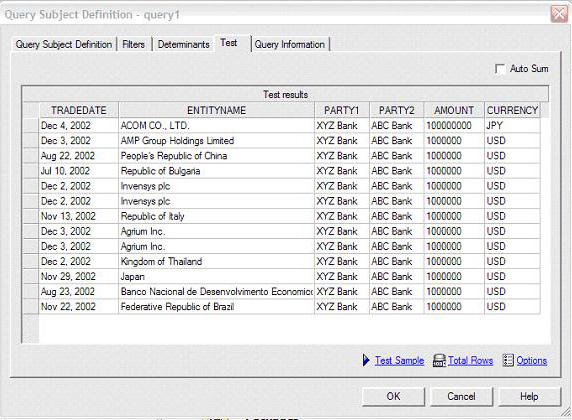Select the Republic of Bulgaria cell
Viewport: 572px width, 420px height.
click(x=216, y=171)
